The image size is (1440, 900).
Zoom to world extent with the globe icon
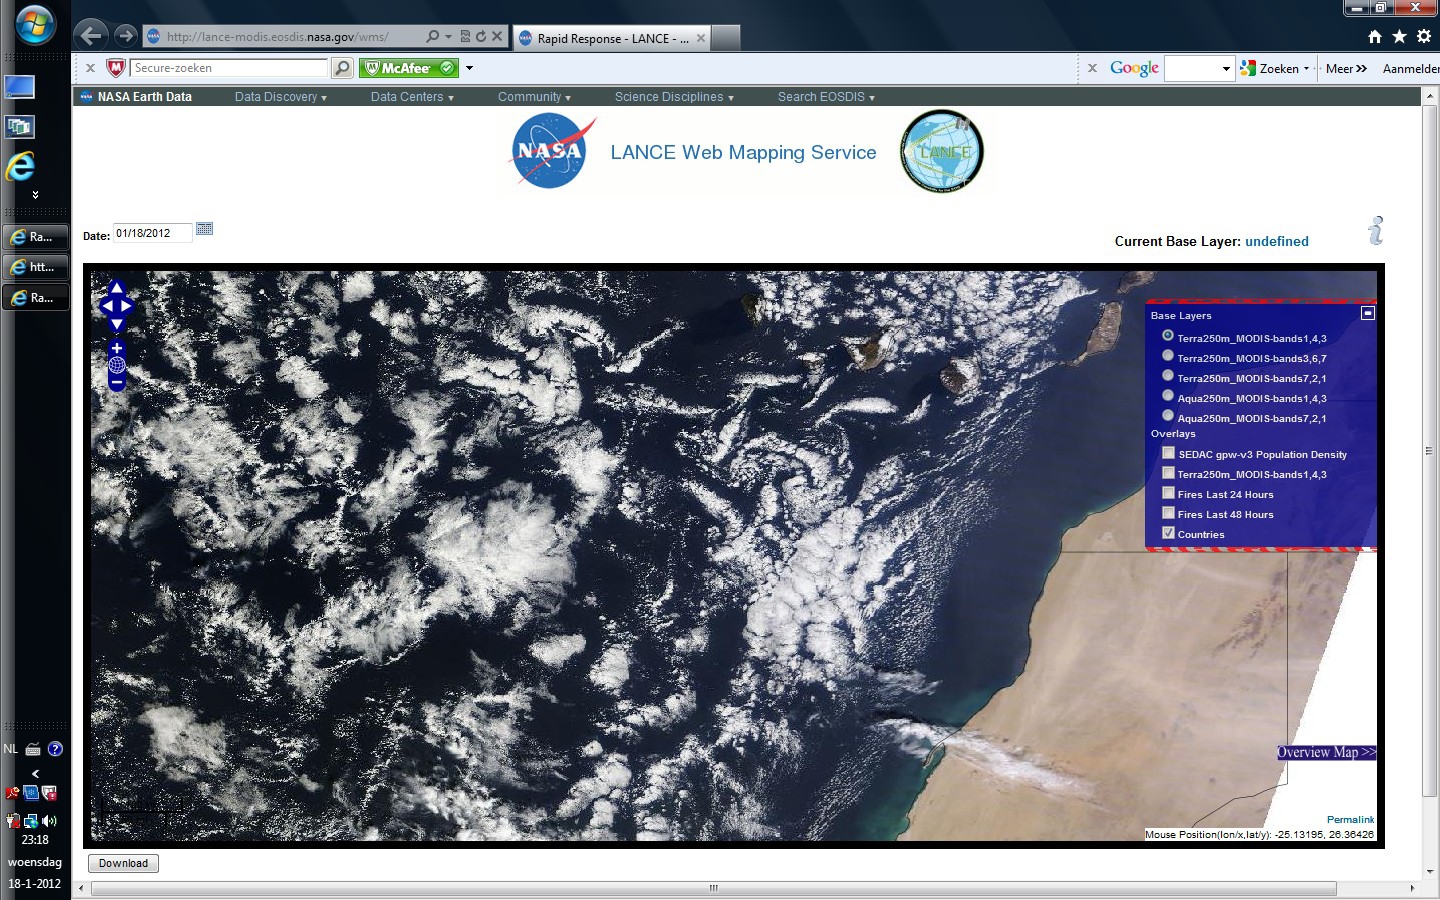click(x=116, y=365)
